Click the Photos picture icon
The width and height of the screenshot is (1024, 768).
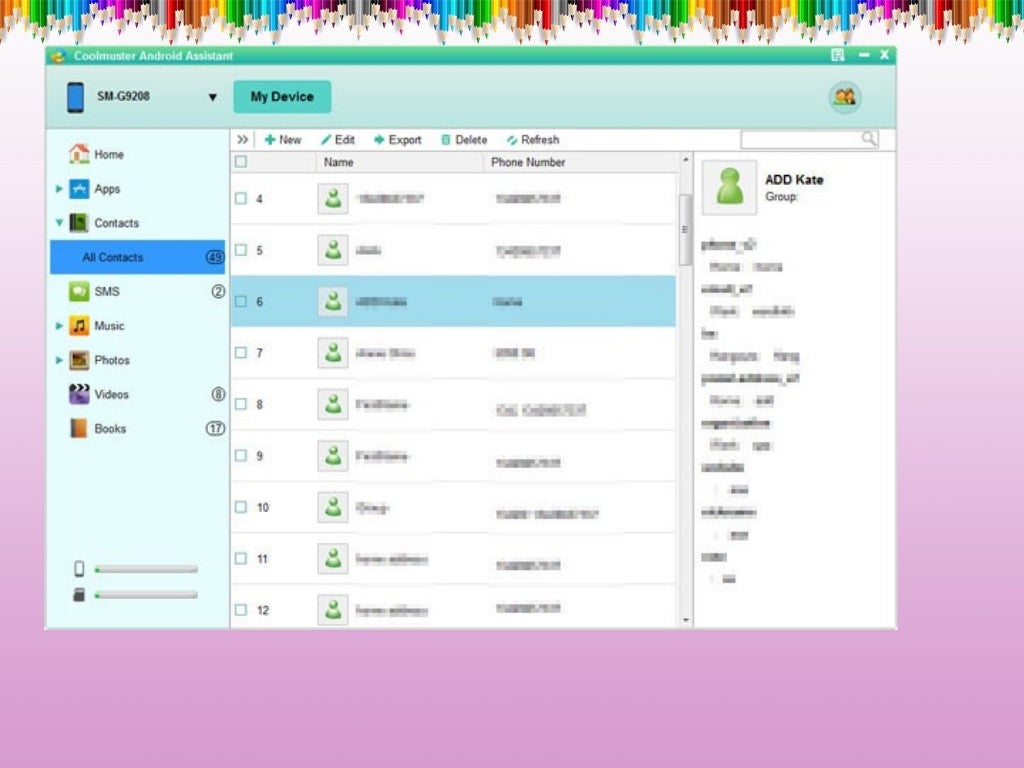(79, 360)
